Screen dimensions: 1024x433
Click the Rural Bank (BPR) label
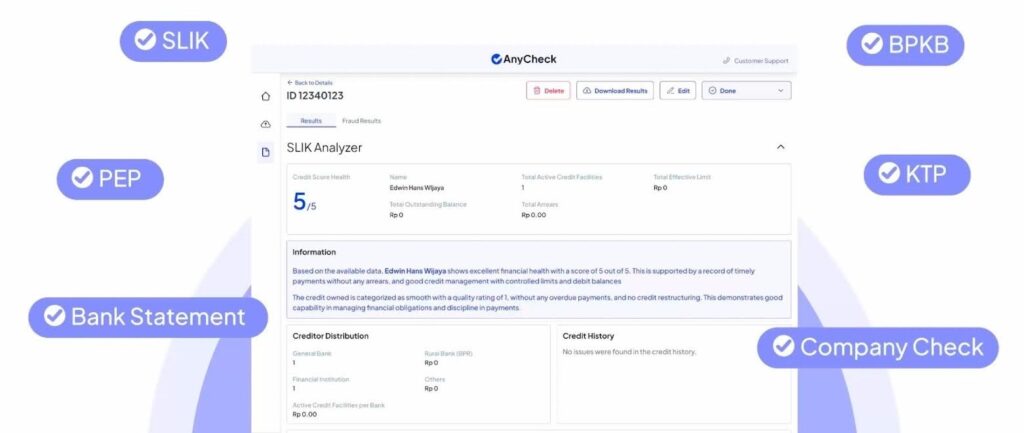[449, 353]
